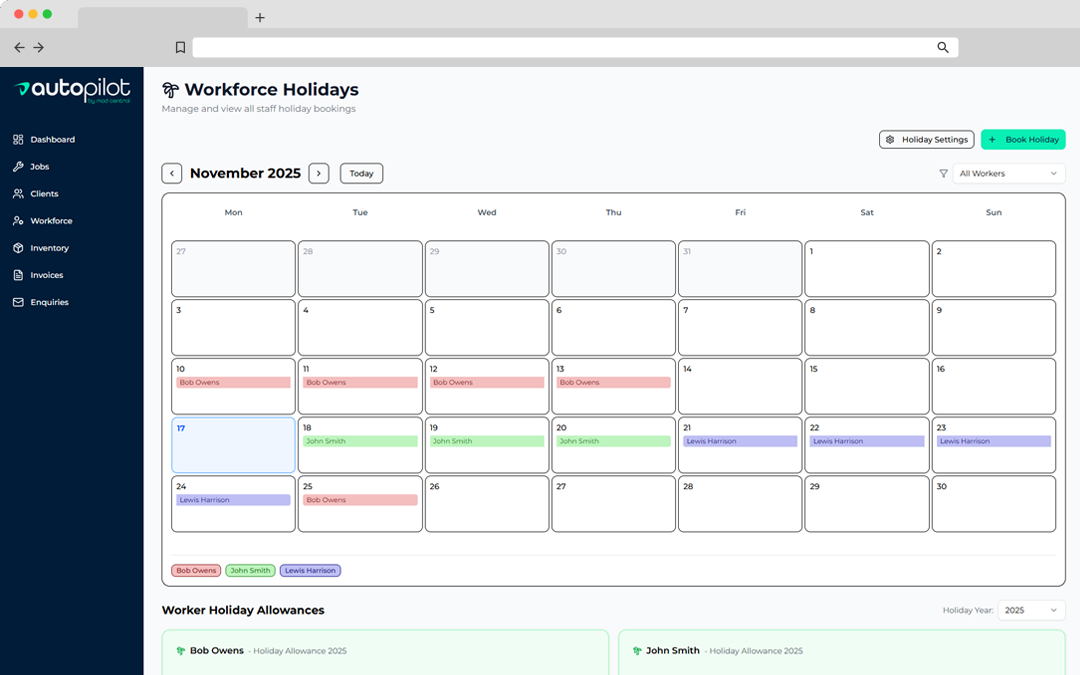Toggle the Bob Owens legend chip
The height and width of the screenshot is (675, 1080).
196,570
